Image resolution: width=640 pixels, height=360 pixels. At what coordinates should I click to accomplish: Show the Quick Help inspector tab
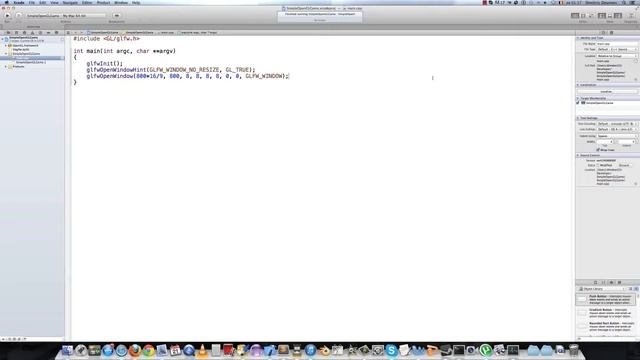click(611, 33)
